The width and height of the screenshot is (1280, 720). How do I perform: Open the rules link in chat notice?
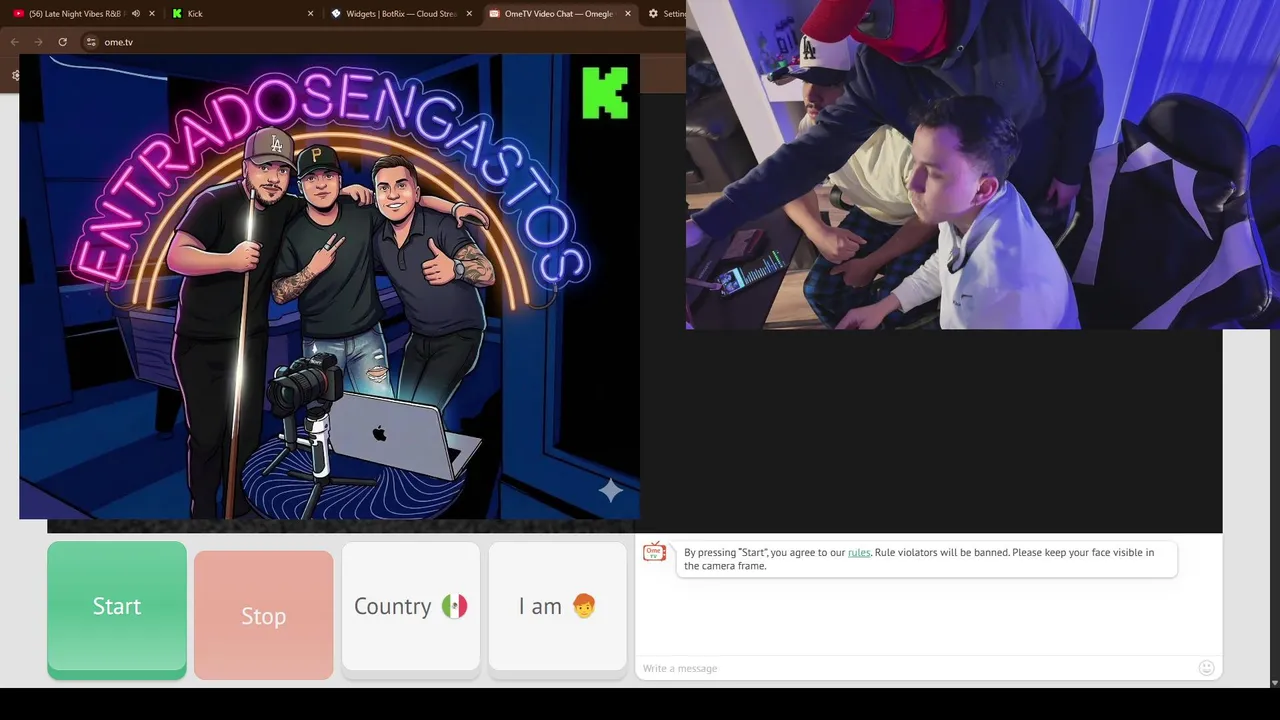click(859, 552)
